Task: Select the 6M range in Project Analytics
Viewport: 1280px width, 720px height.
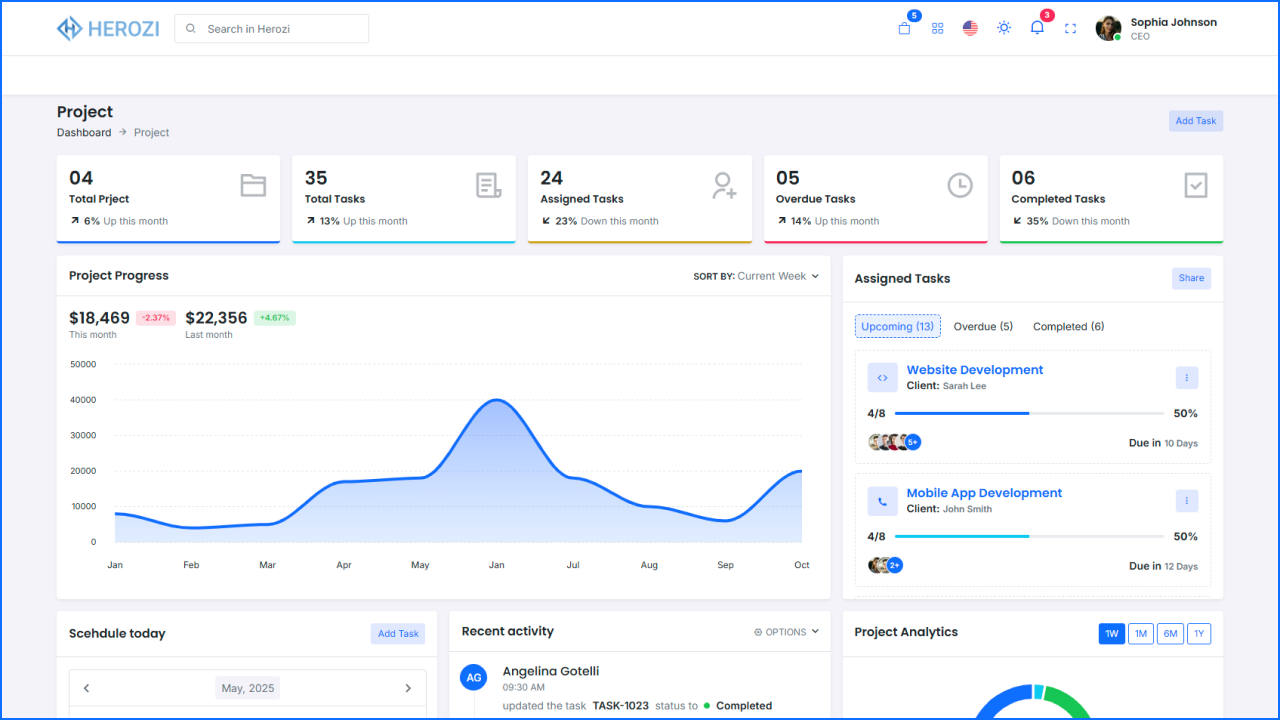Action: (x=1169, y=633)
